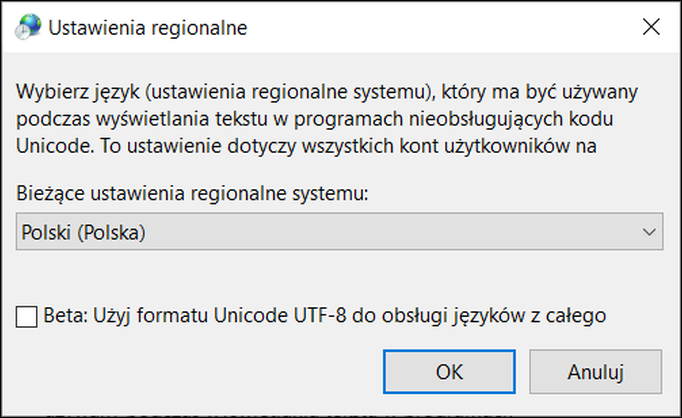Click the globe icon in title bar

[x=30, y=28]
